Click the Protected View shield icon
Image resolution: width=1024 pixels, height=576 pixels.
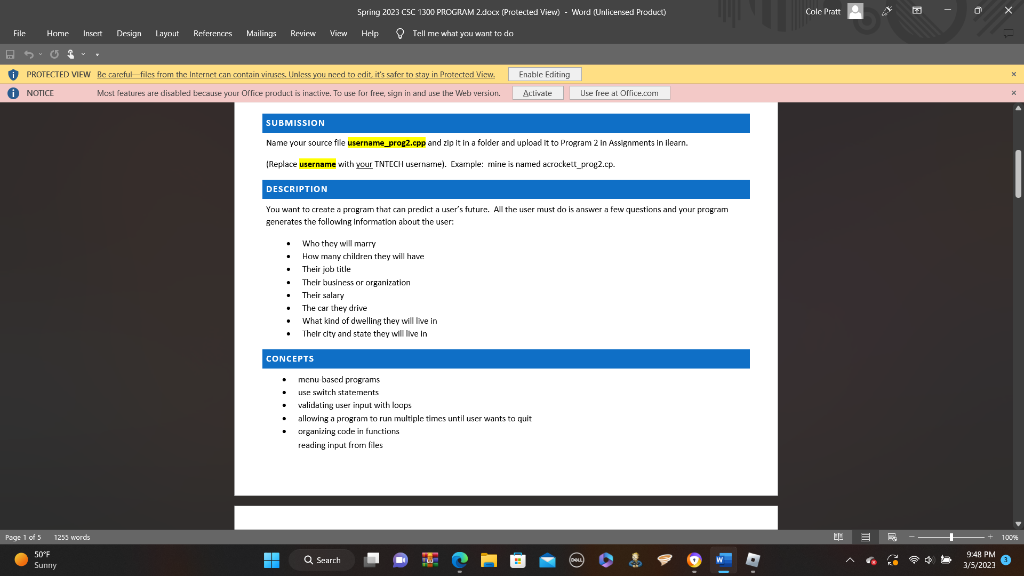pyautogui.click(x=13, y=74)
